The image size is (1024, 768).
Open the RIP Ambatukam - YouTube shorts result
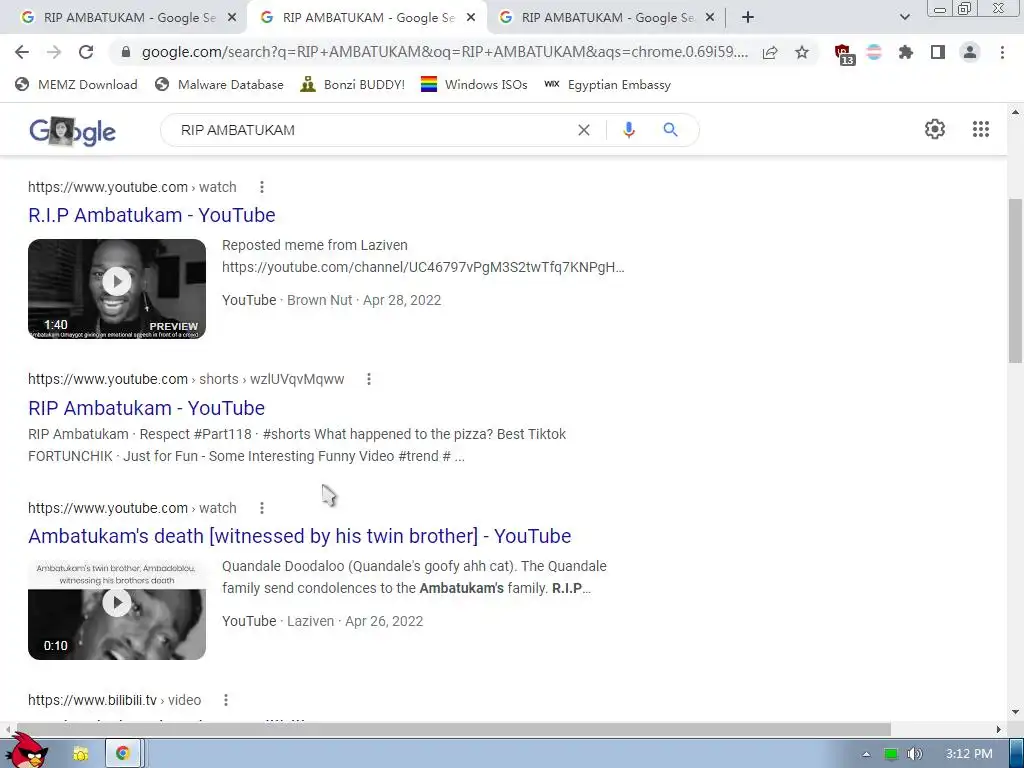coord(146,408)
